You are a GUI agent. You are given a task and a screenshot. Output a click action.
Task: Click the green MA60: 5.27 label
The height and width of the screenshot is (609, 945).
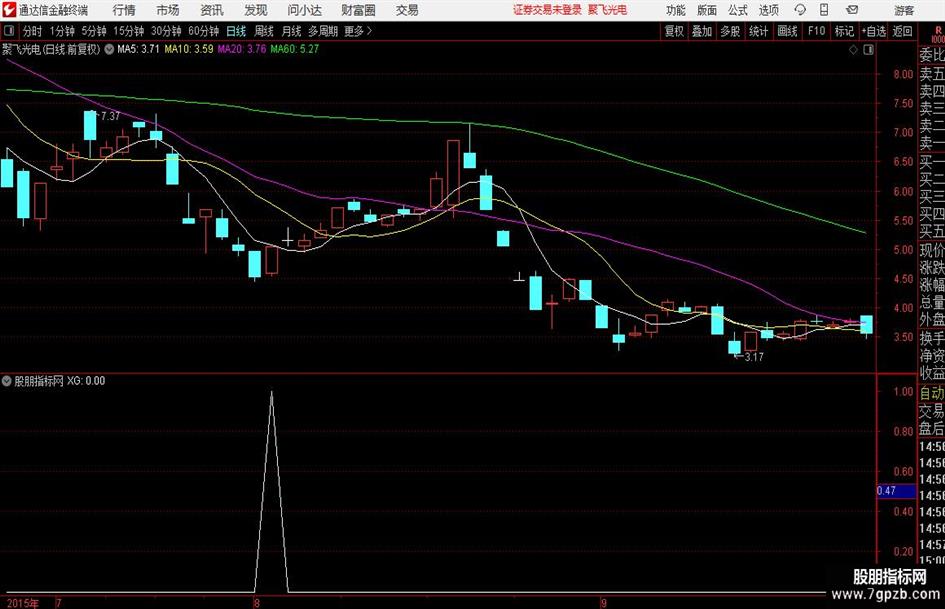tap(295, 49)
